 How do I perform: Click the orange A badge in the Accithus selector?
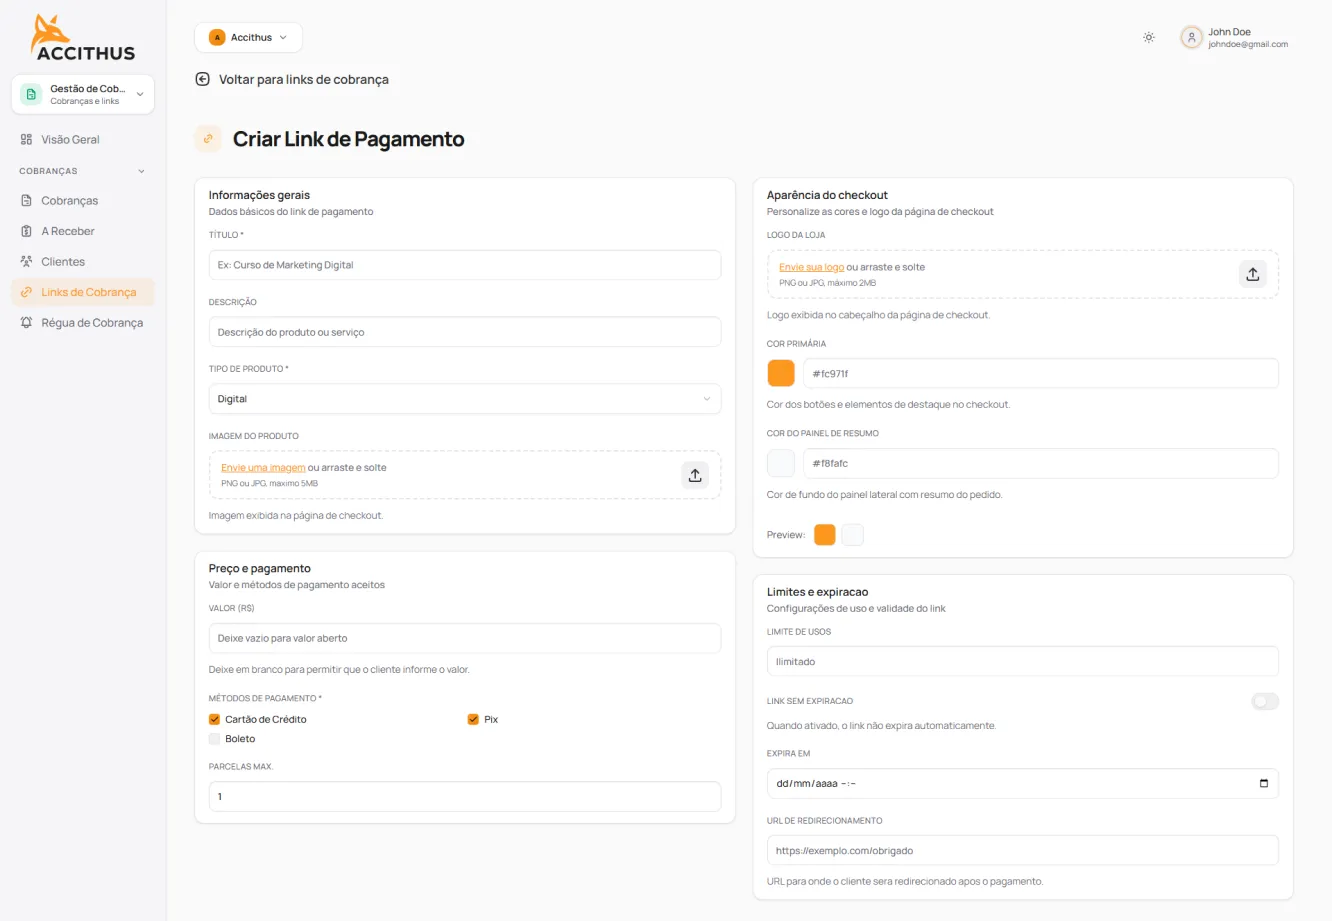[x=217, y=38]
